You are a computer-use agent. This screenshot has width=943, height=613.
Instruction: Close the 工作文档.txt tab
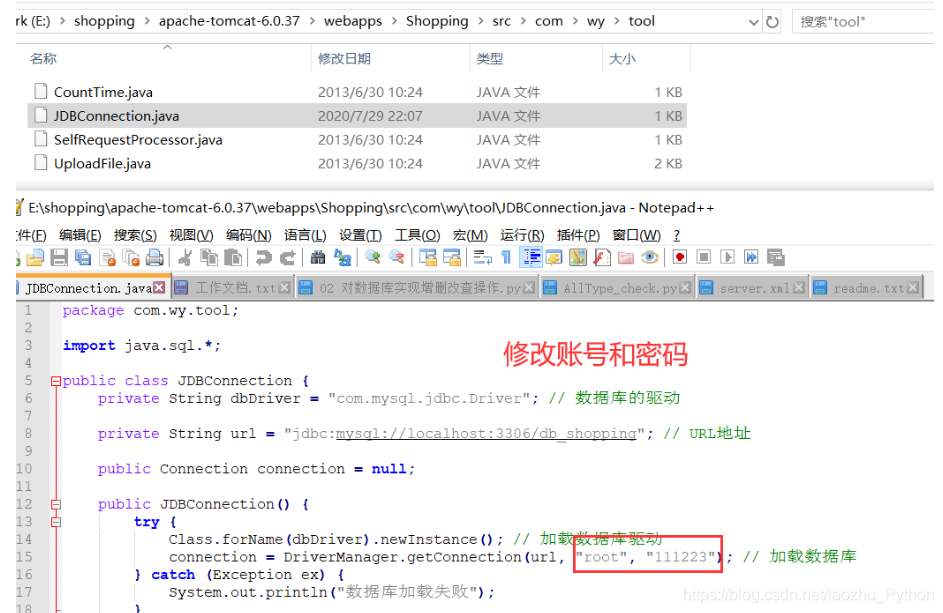284,288
